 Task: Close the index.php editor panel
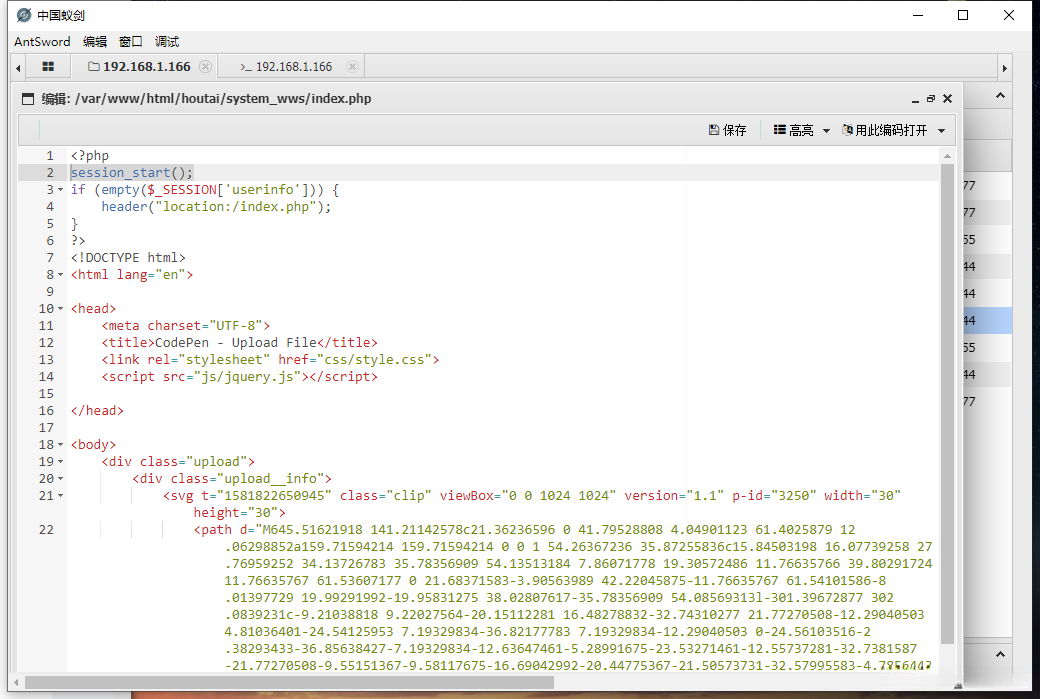pos(948,99)
